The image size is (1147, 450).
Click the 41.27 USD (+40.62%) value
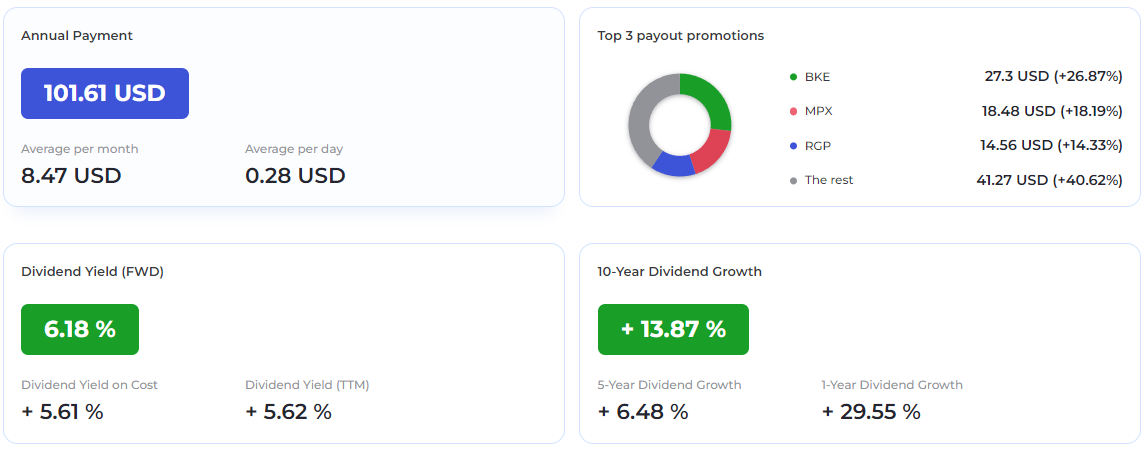[1050, 180]
